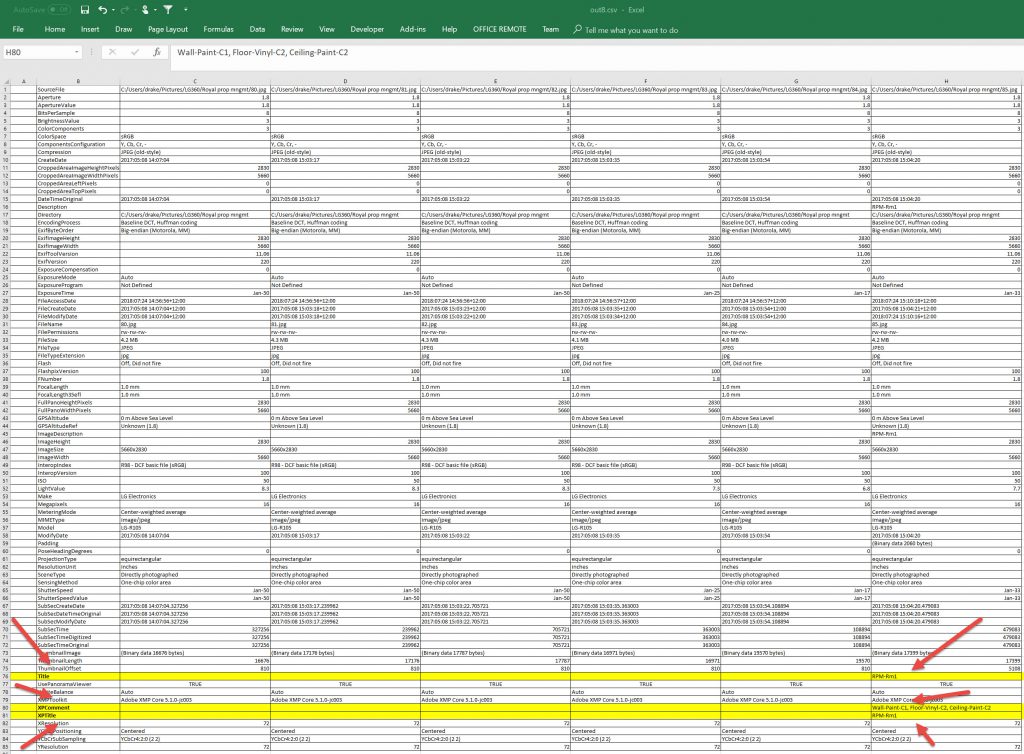Viewport: 1024px width, 754px height.
Task: Click the Undo arrow icon
Action: tap(102, 9)
